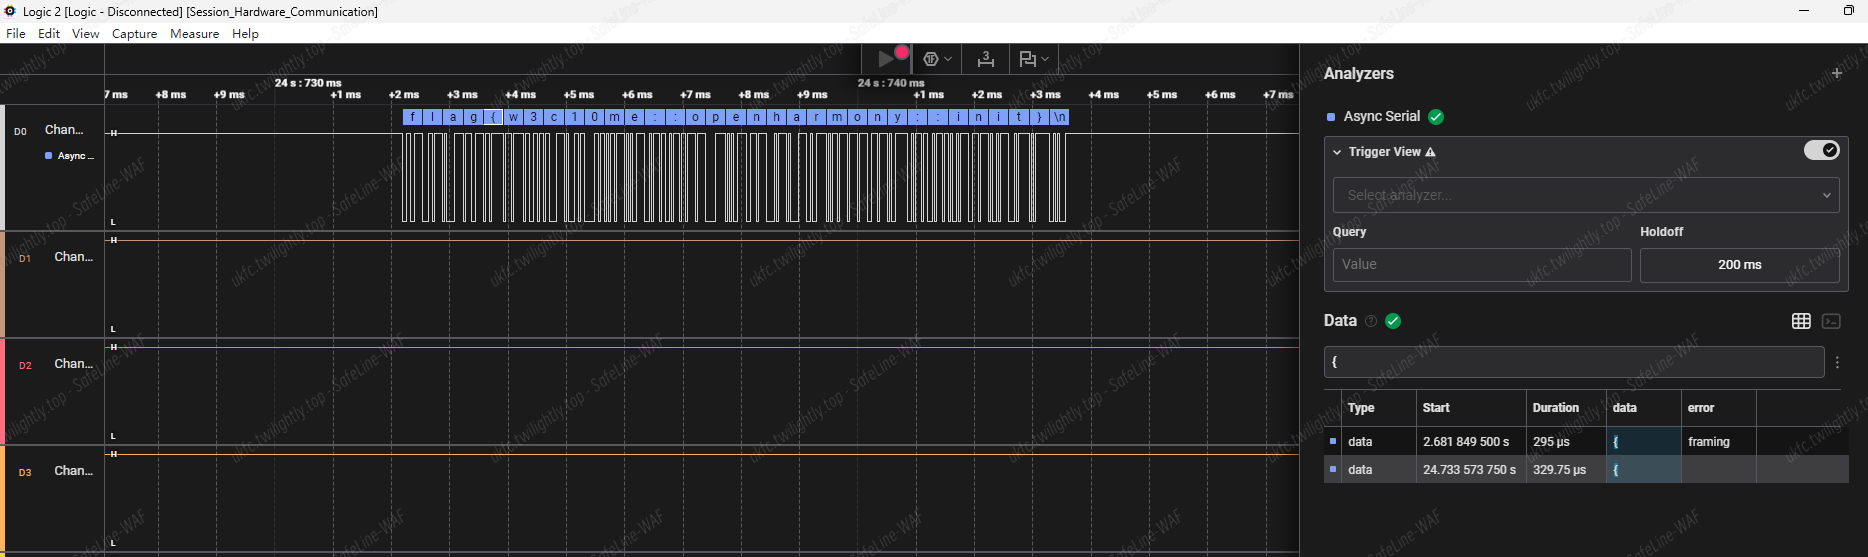
Task: Open the Capture menu
Action: click(134, 33)
